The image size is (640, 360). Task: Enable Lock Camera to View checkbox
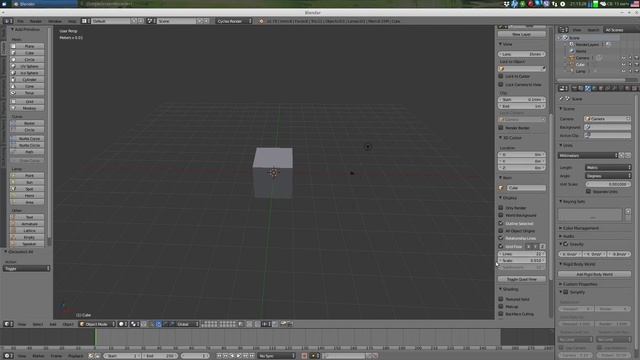[501, 84]
